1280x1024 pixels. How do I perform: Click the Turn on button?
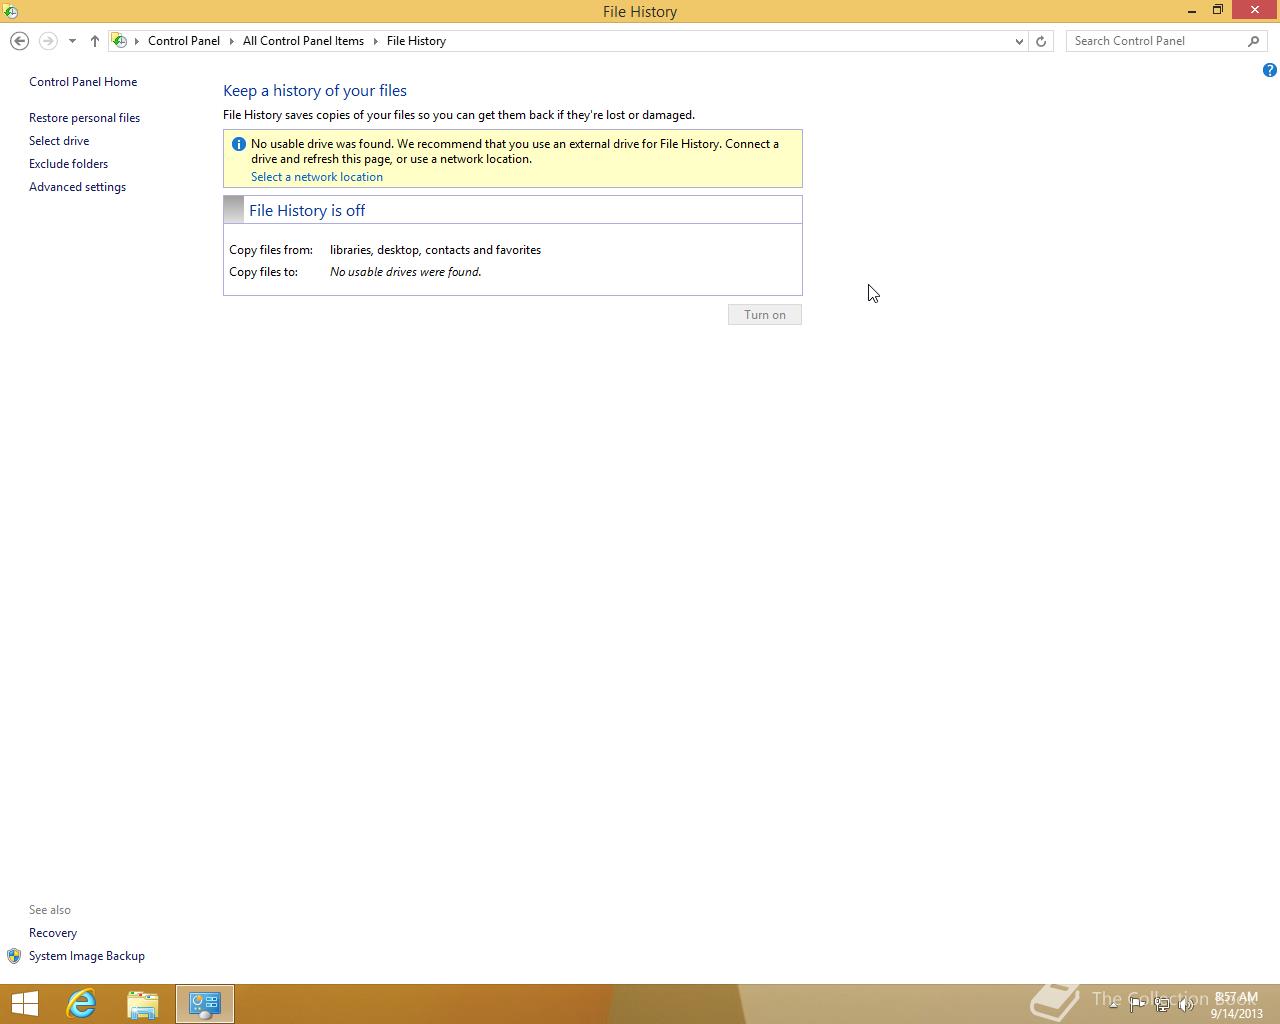[x=765, y=315]
